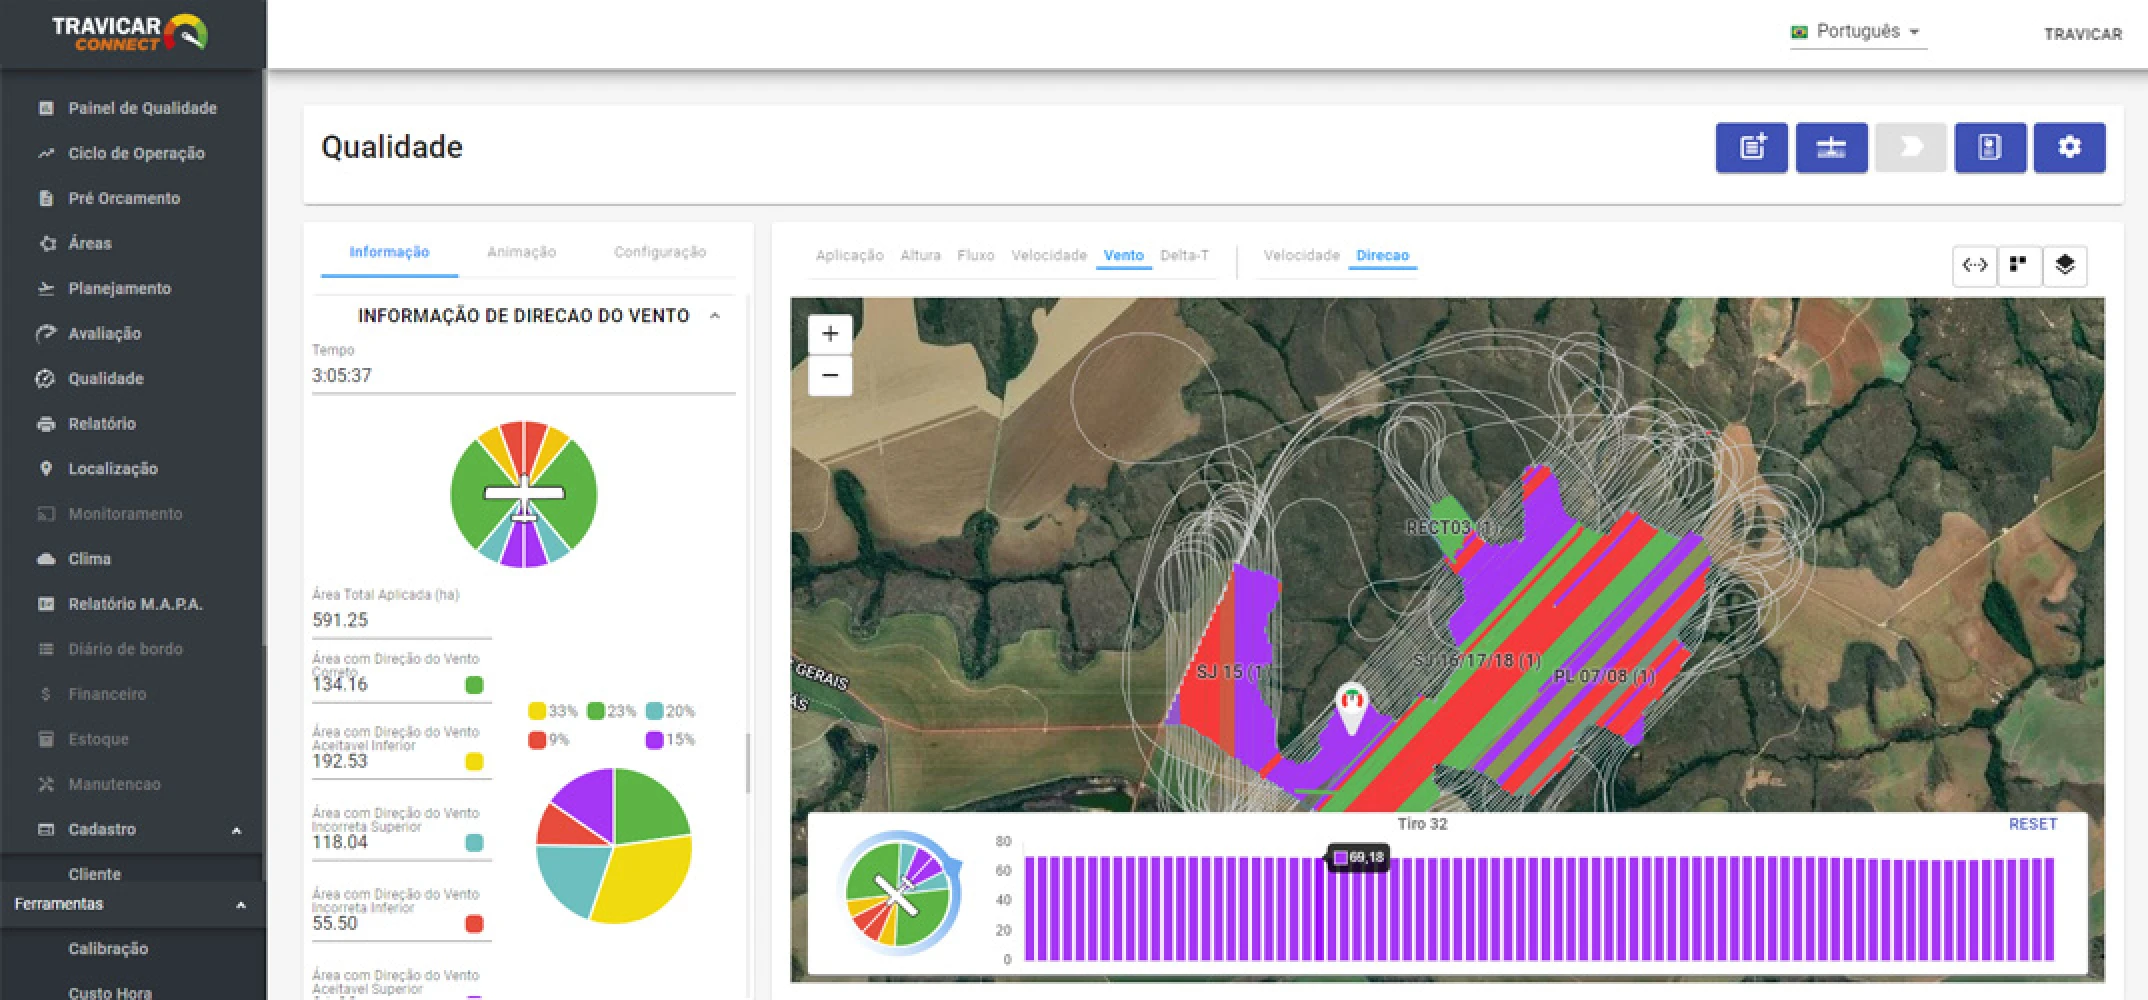This screenshot has width=2148, height=1000.
Task: Select the Delta-T map tab
Action: click(1184, 255)
